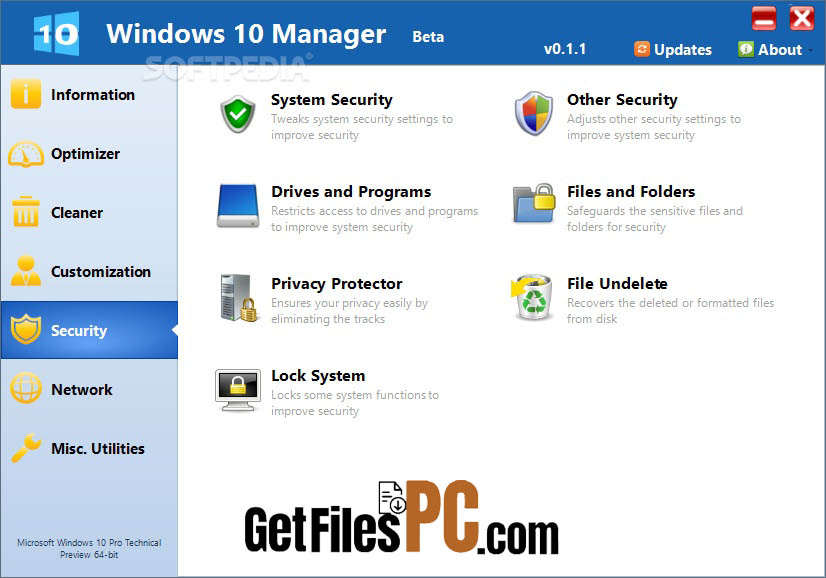The image size is (826, 578).
Task: Click the Customization person icon
Action: (x=25, y=271)
